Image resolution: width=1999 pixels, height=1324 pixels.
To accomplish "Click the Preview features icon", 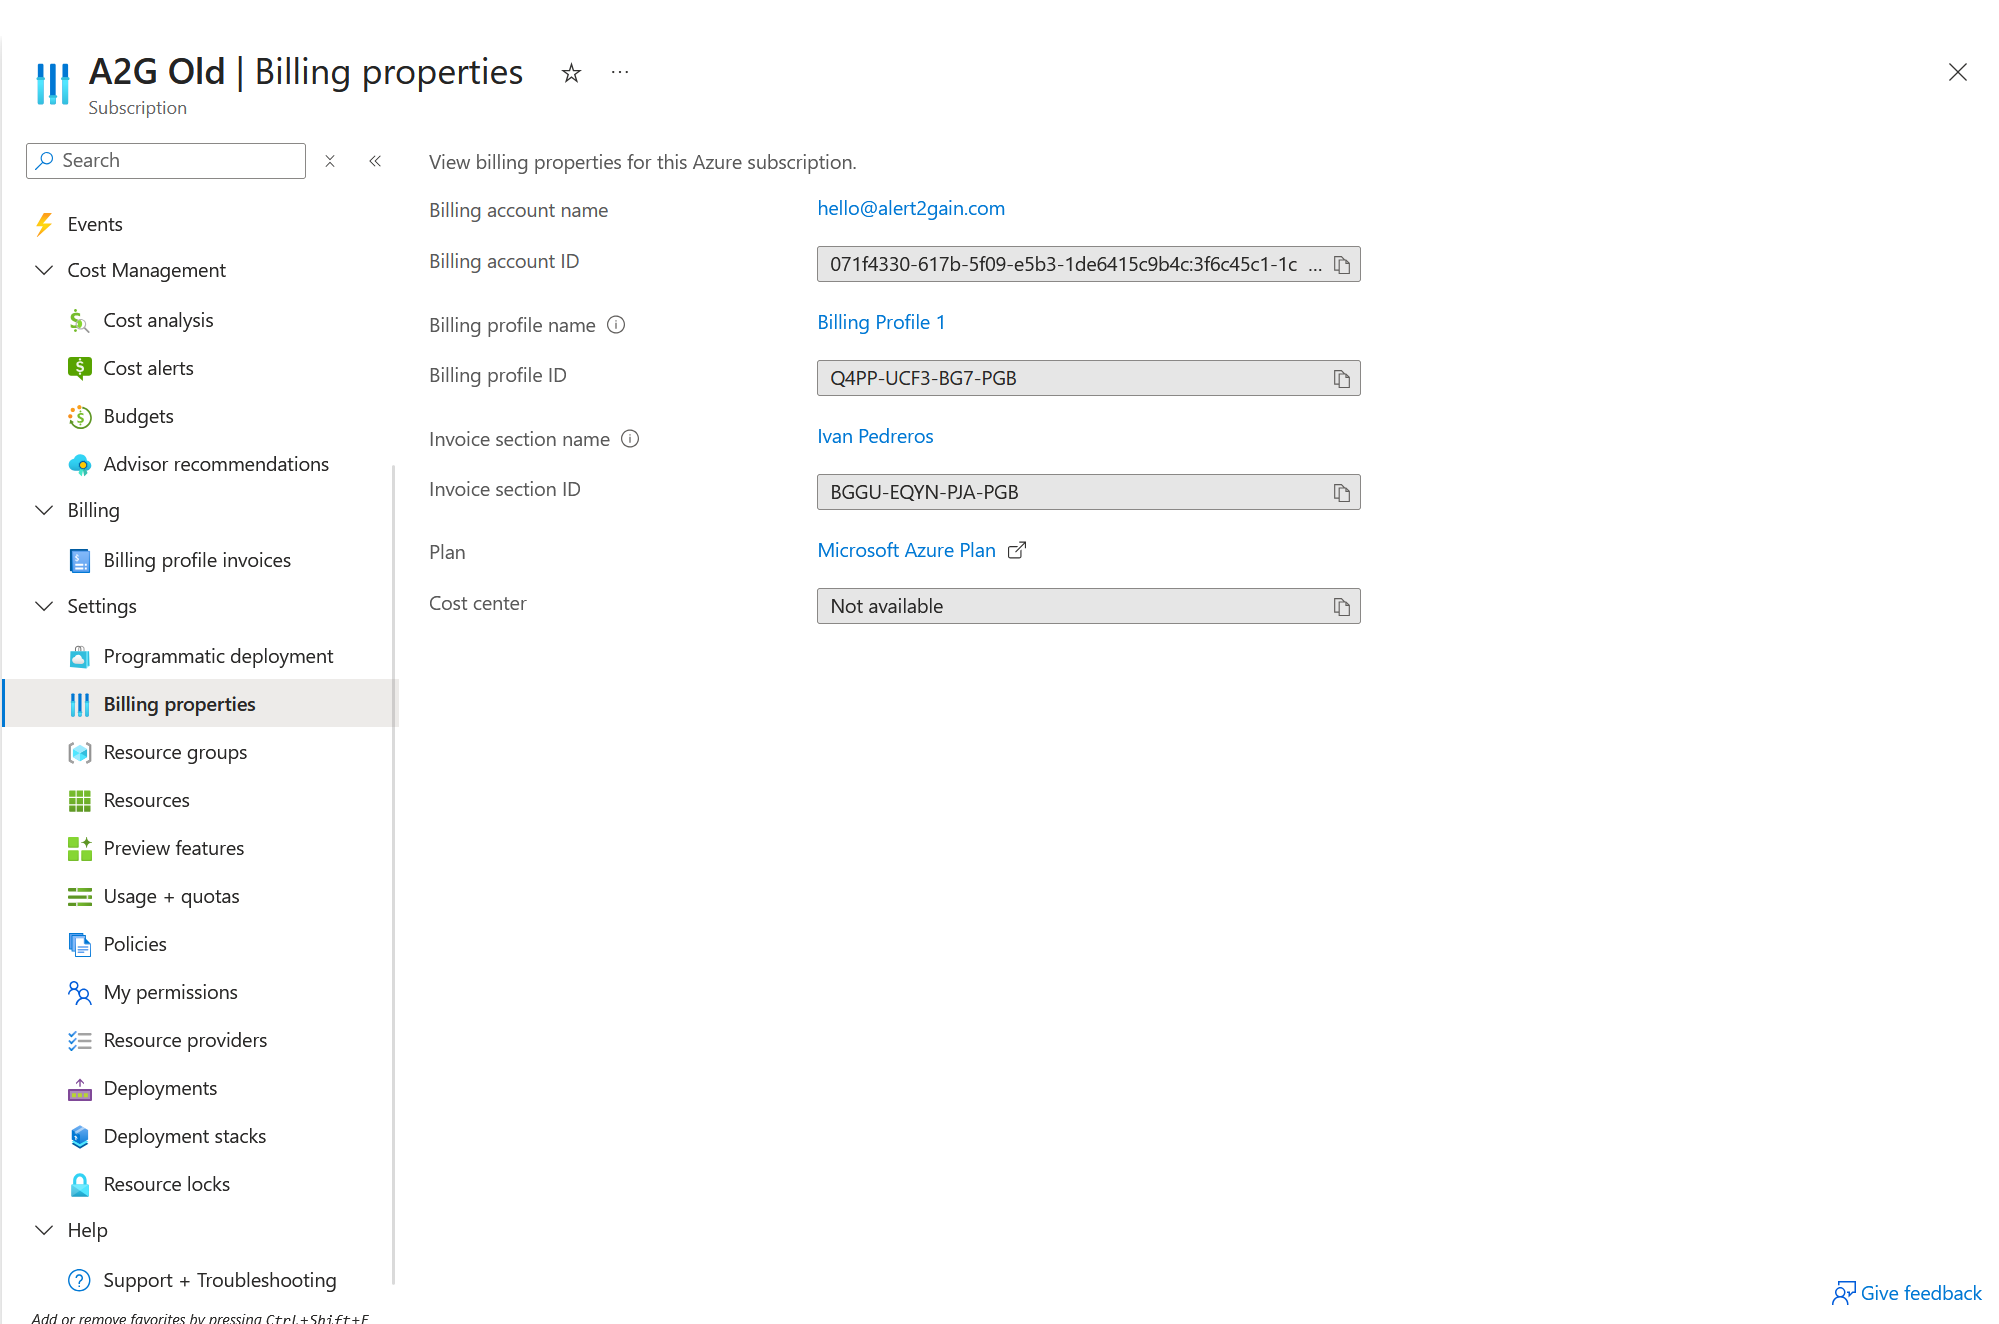I will point(80,849).
